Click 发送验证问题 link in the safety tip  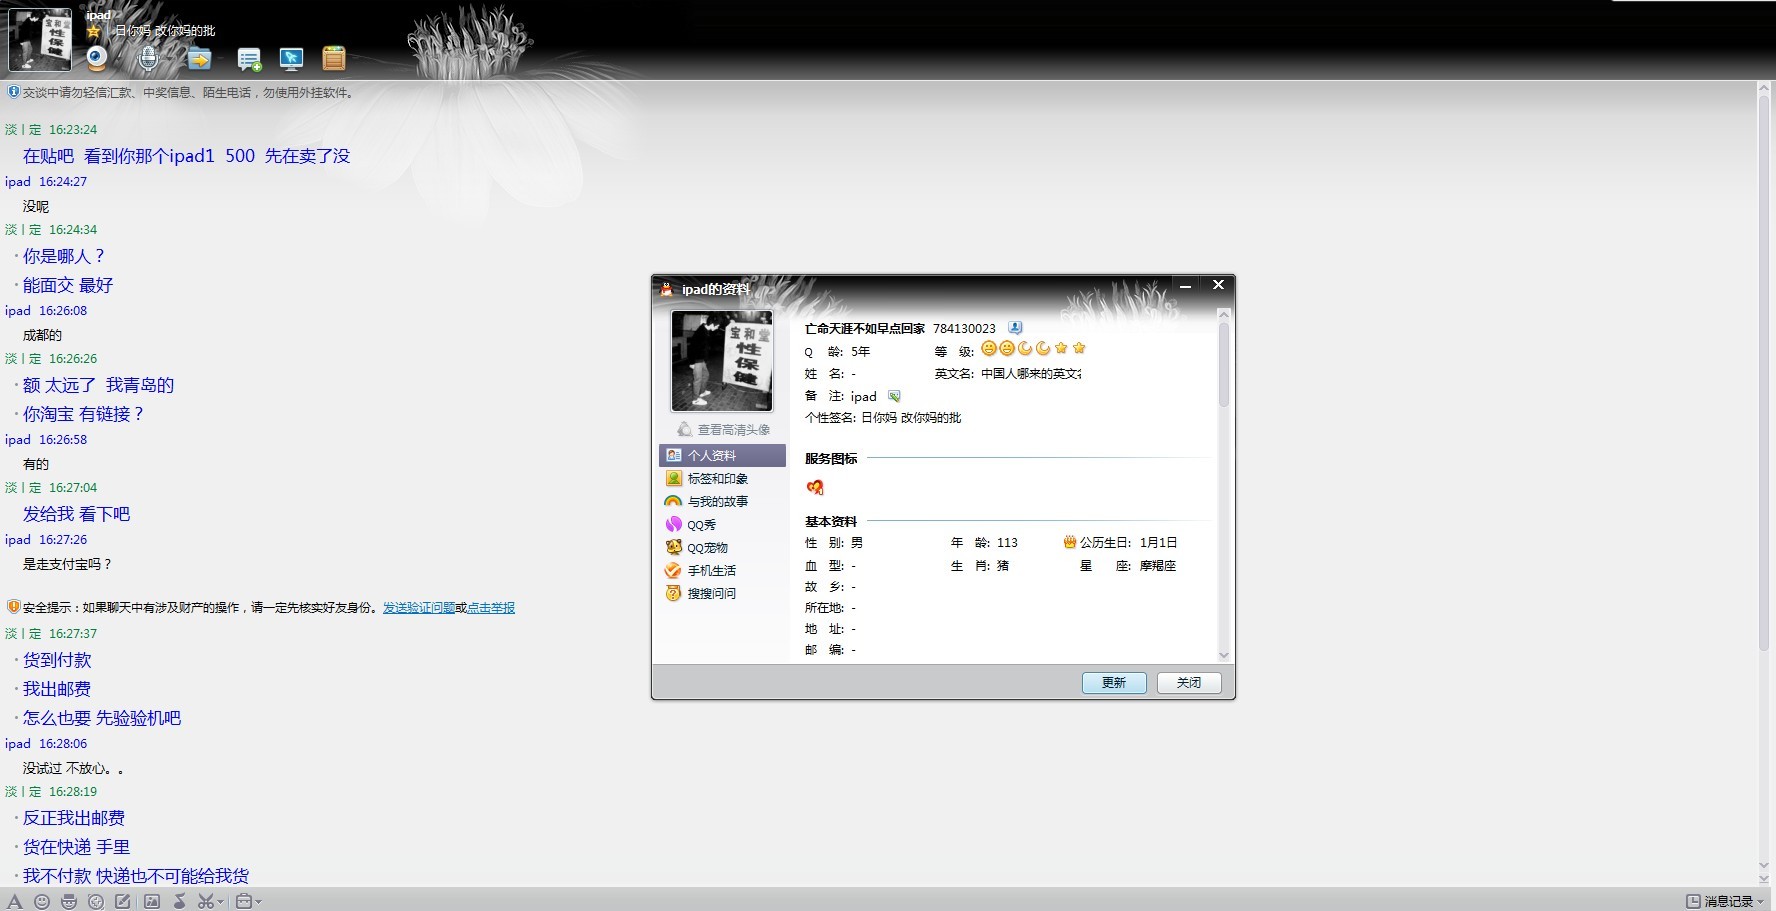pos(419,607)
